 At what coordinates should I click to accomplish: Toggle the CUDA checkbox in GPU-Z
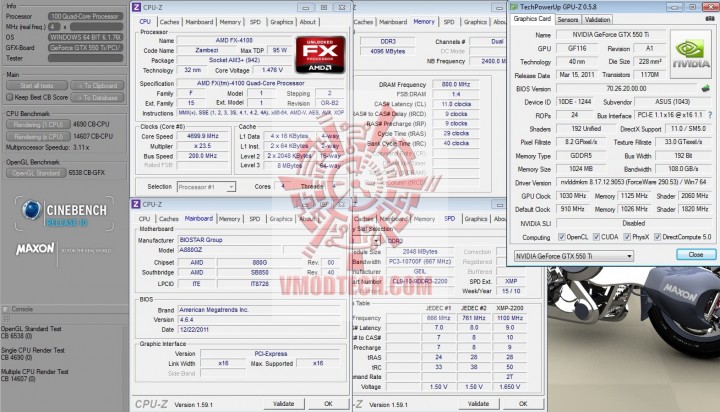(596, 237)
